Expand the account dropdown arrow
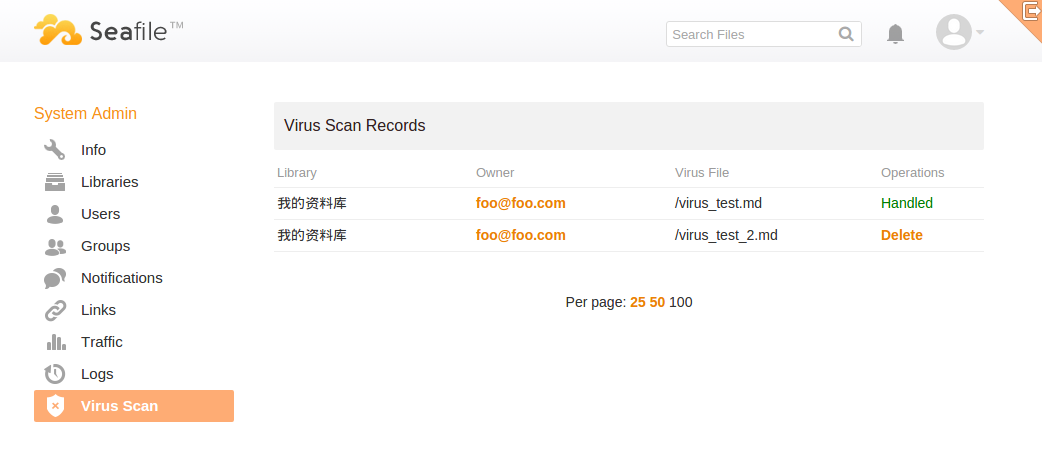The image size is (1042, 464). click(980, 33)
